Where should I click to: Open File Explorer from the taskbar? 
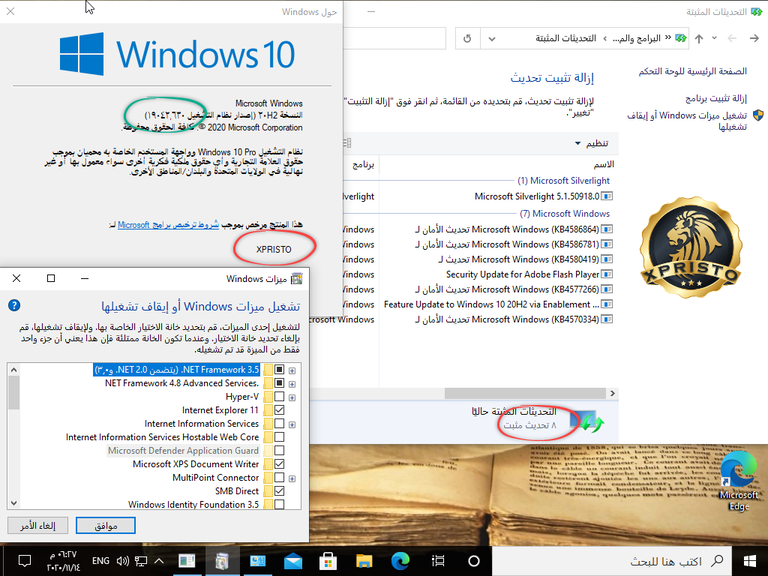(x=364, y=561)
